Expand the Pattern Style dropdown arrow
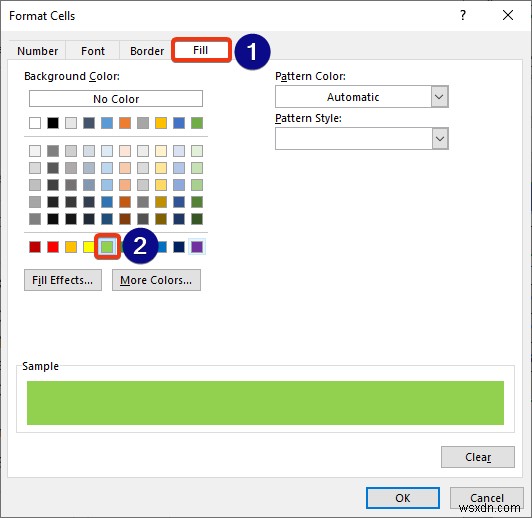Viewport: 532px width, 518px height. pos(440,139)
